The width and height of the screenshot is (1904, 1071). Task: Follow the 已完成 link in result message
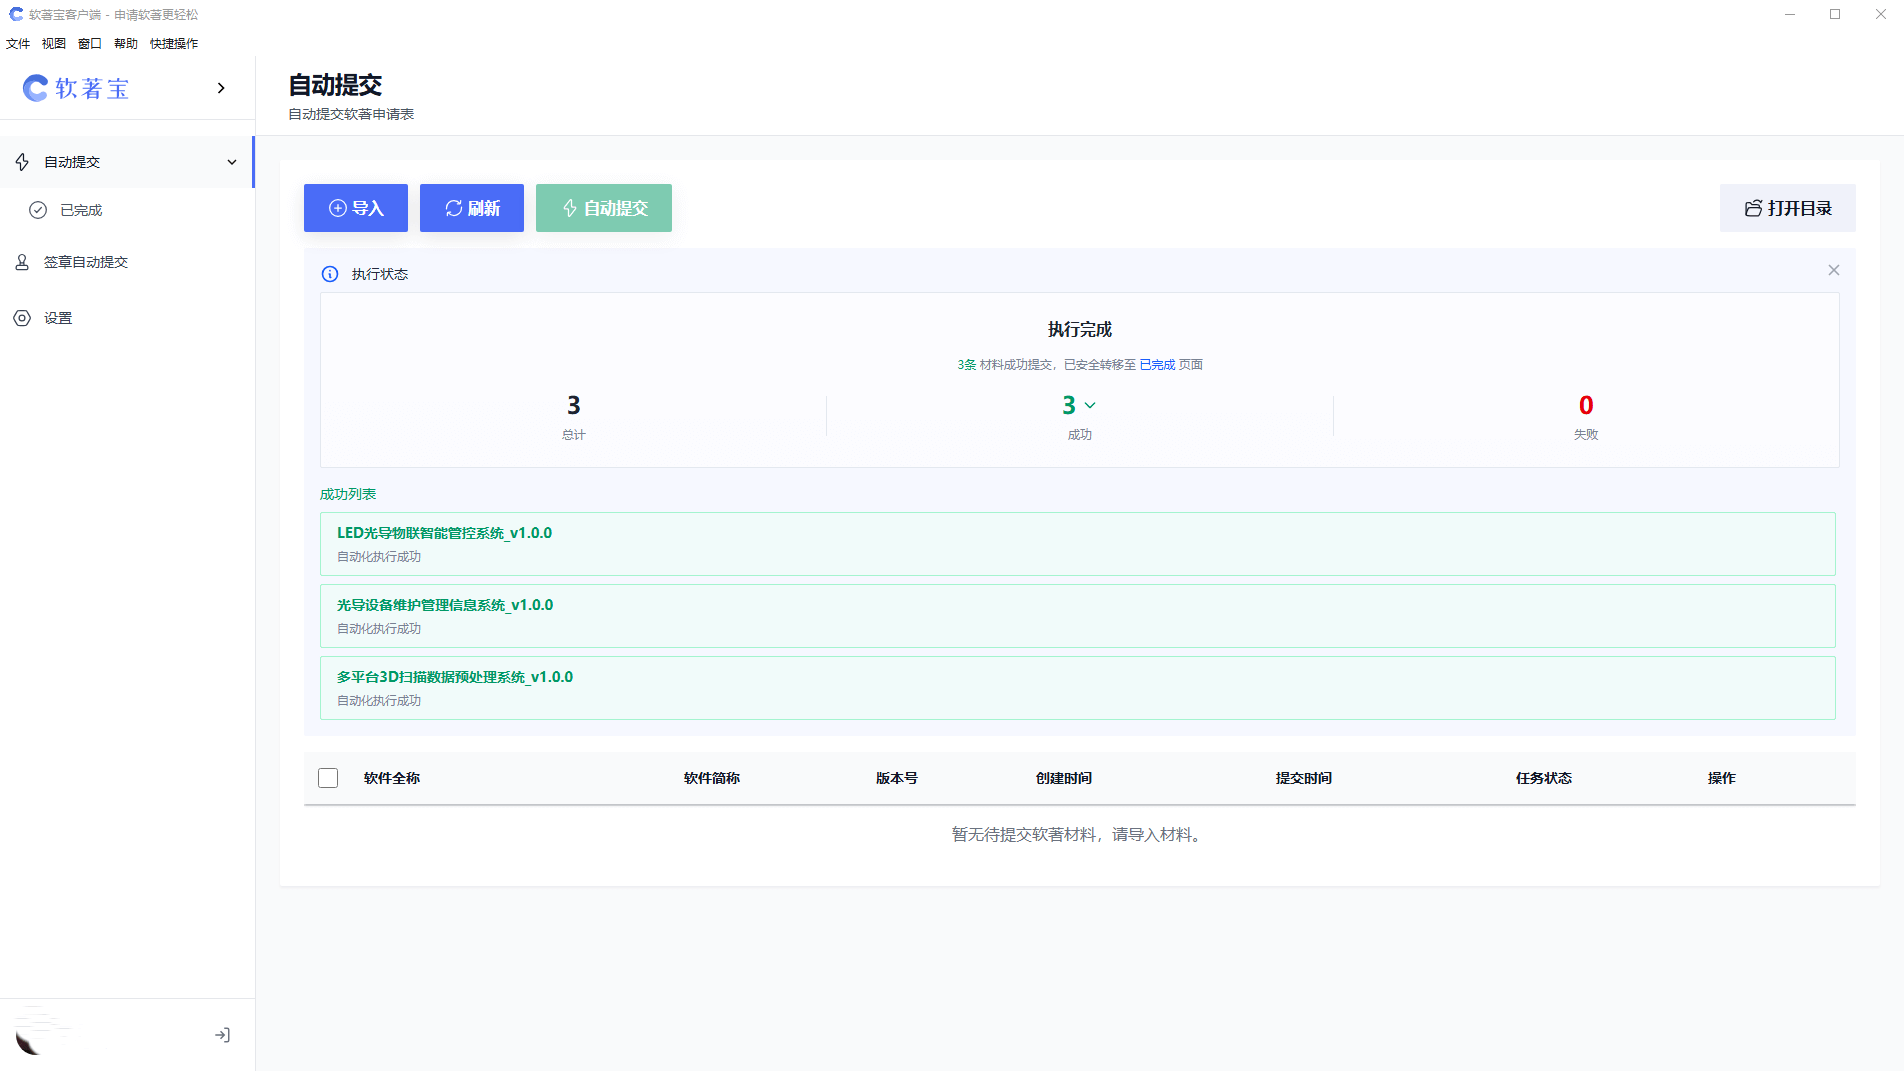point(1157,365)
